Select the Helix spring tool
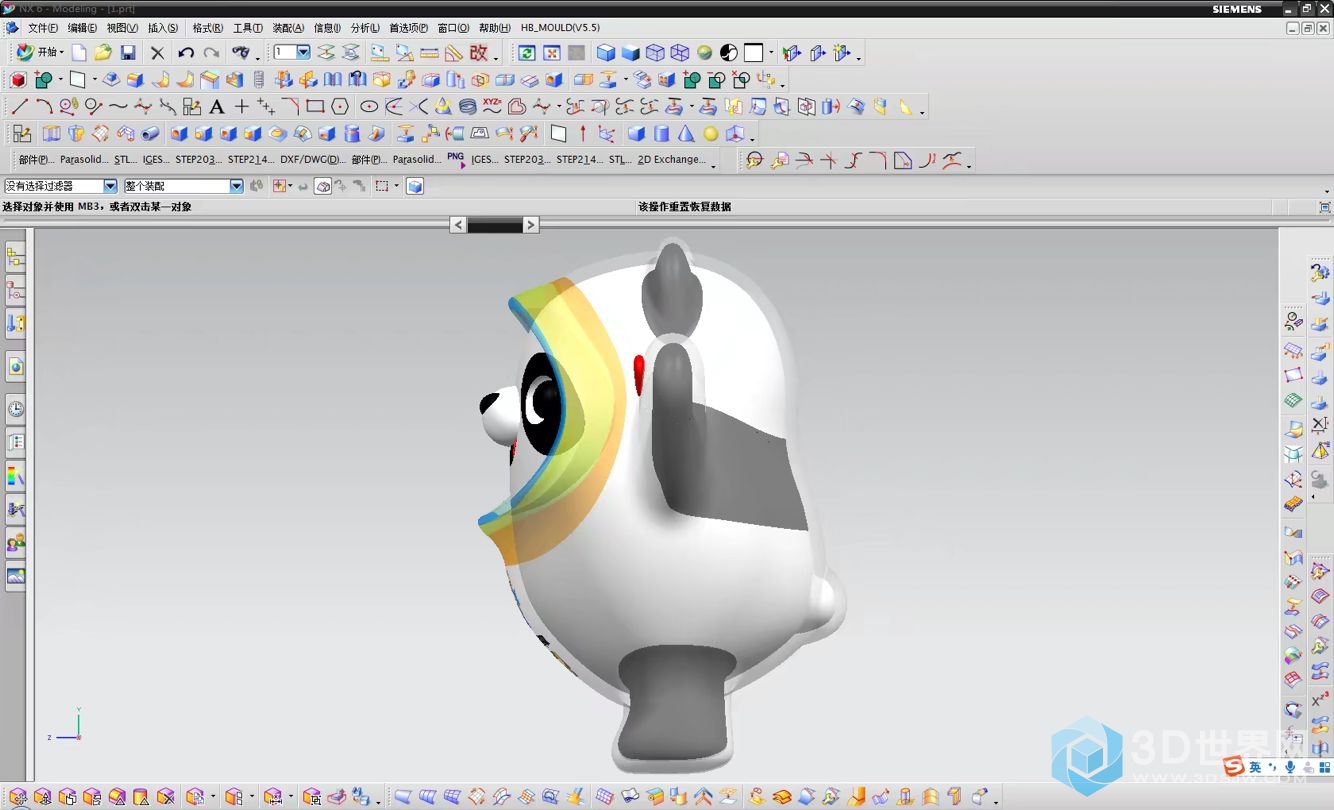The image size is (1334, 810). pos(467,106)
